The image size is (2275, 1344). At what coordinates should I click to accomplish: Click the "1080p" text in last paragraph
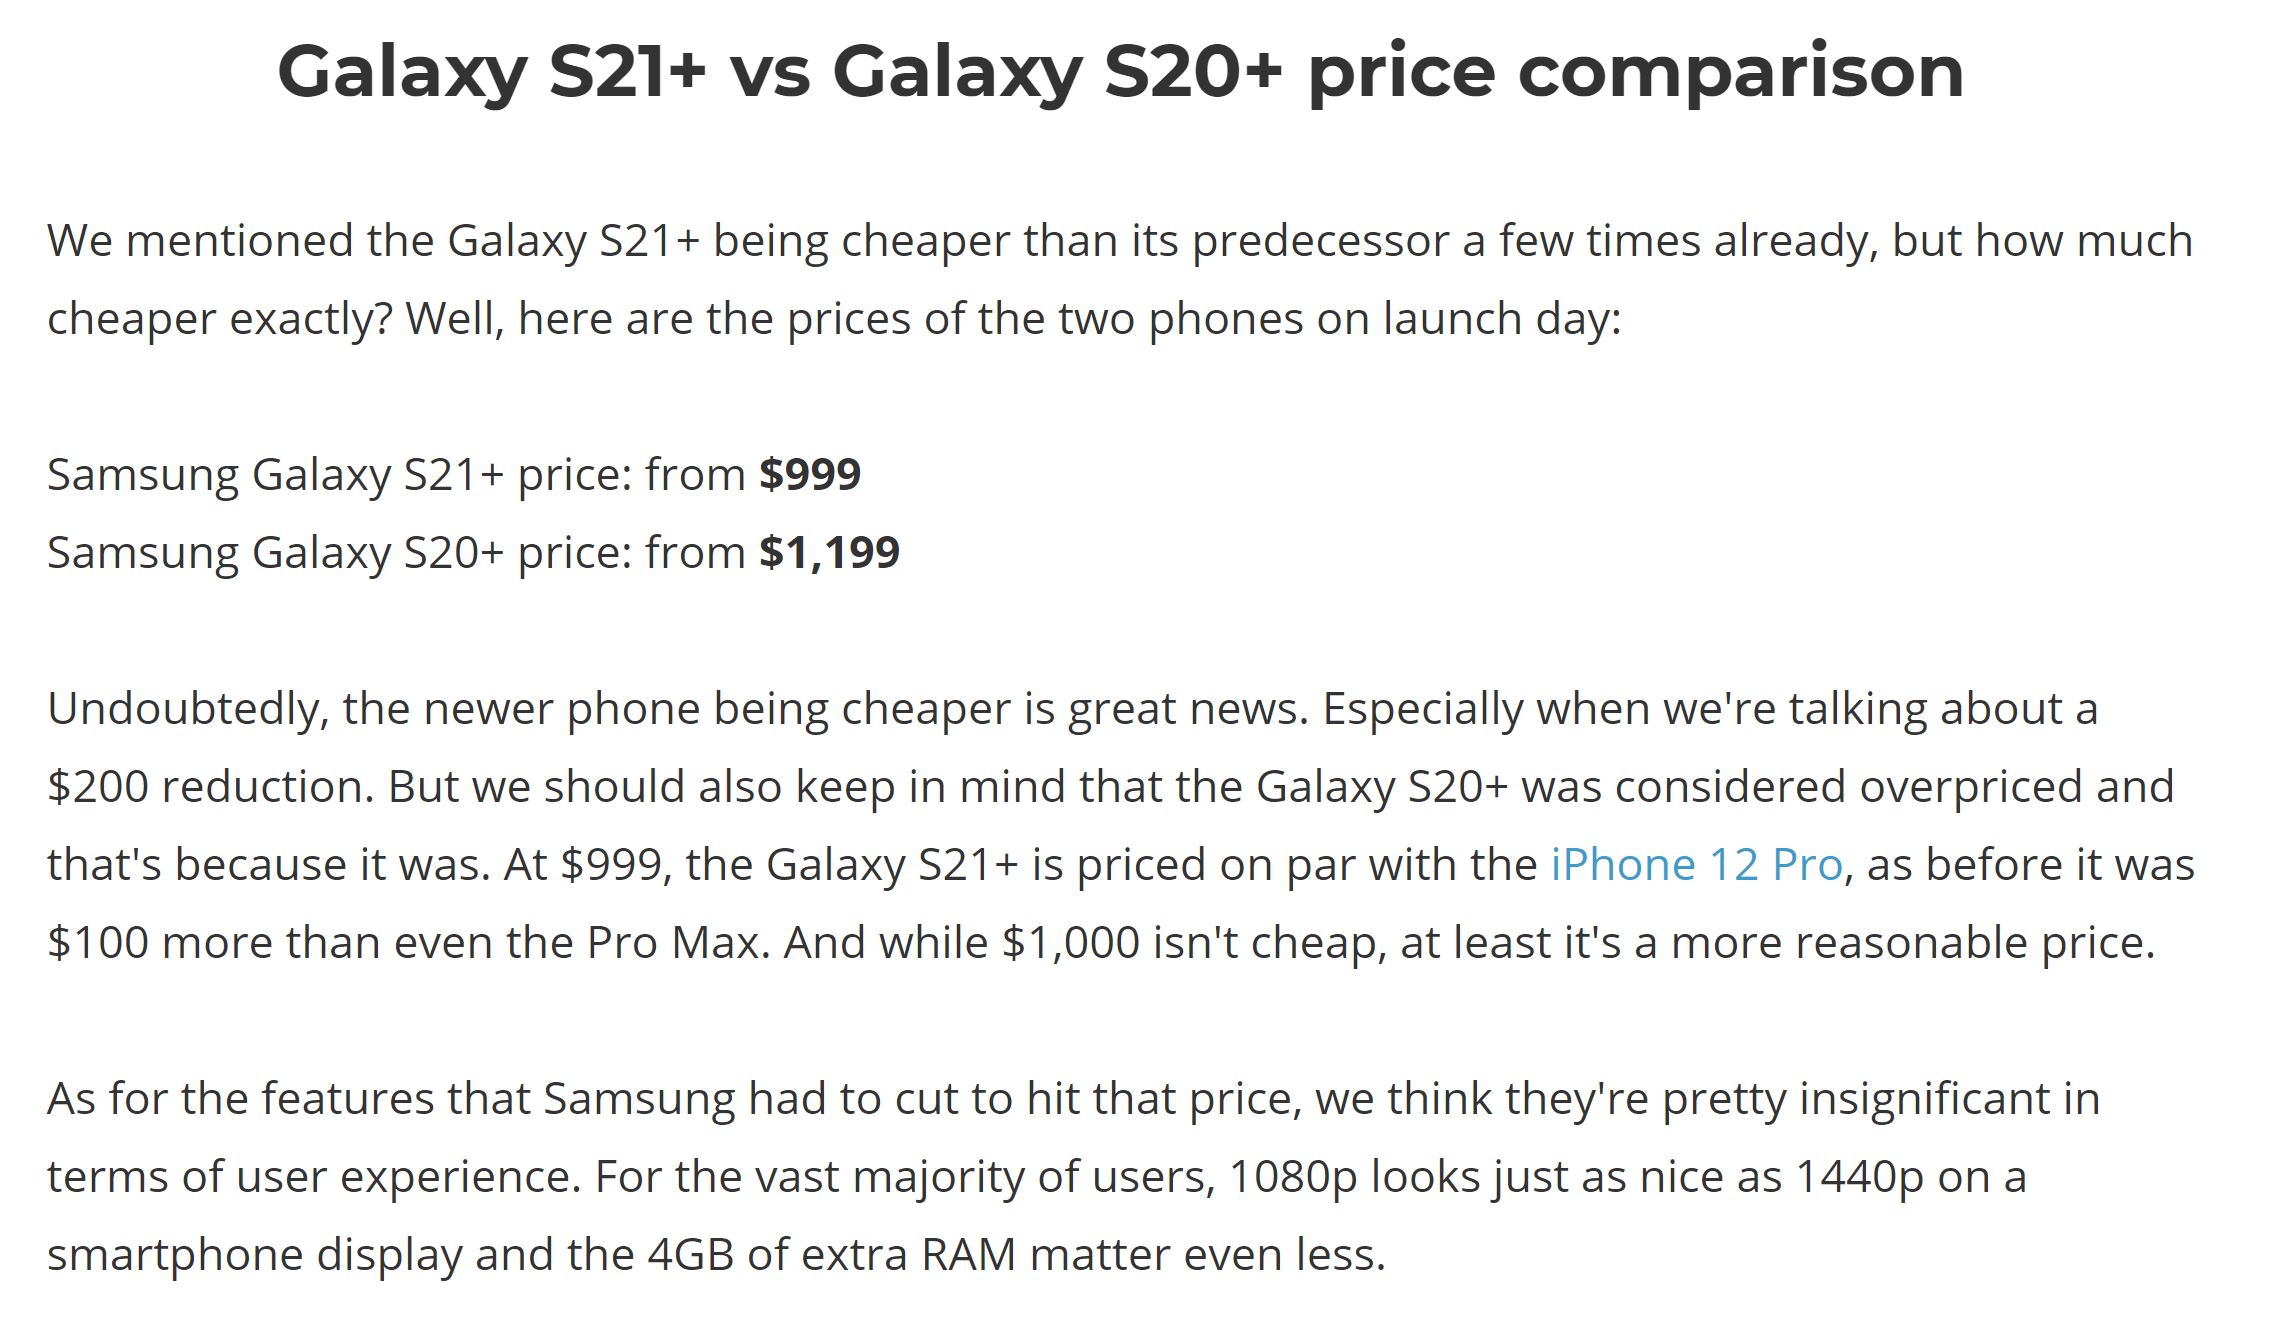coord(1292,1177)
